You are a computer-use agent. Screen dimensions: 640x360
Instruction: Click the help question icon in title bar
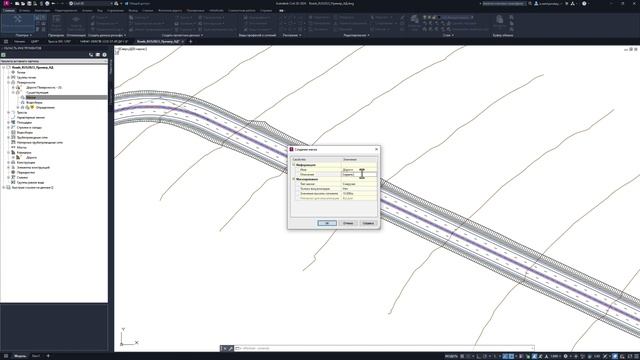tap(584, 3)
